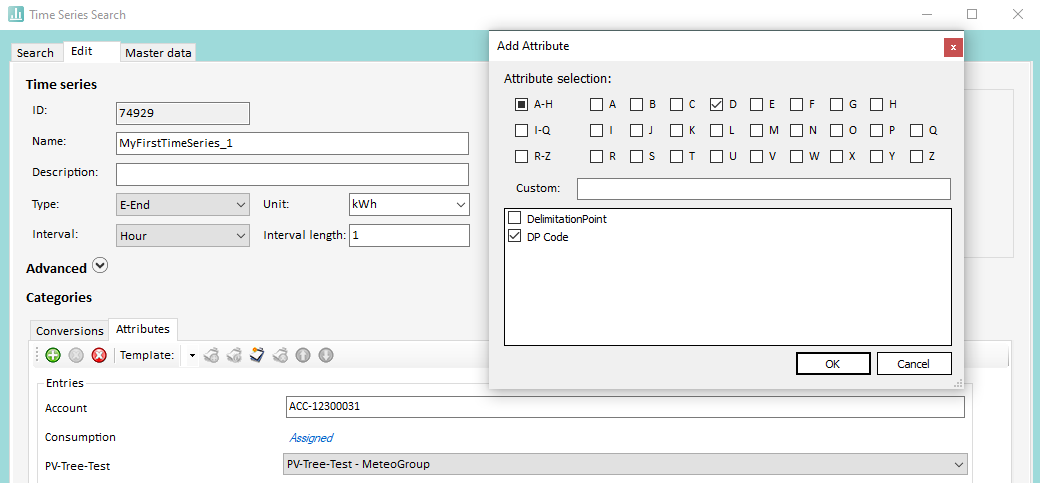
Task: Open the Unit dropdown showing kWh
Action: [409, 204]
